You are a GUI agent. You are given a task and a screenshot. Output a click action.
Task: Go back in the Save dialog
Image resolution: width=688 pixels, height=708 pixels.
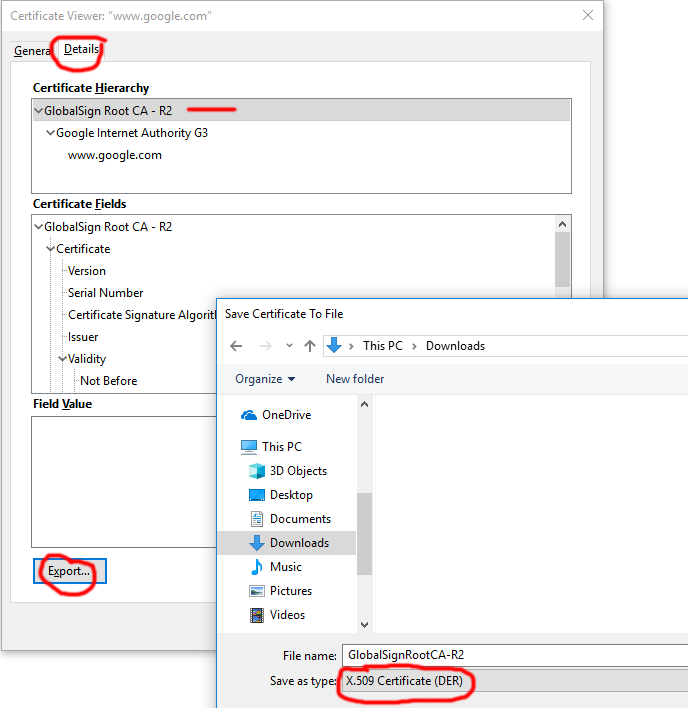pos(236,346)
